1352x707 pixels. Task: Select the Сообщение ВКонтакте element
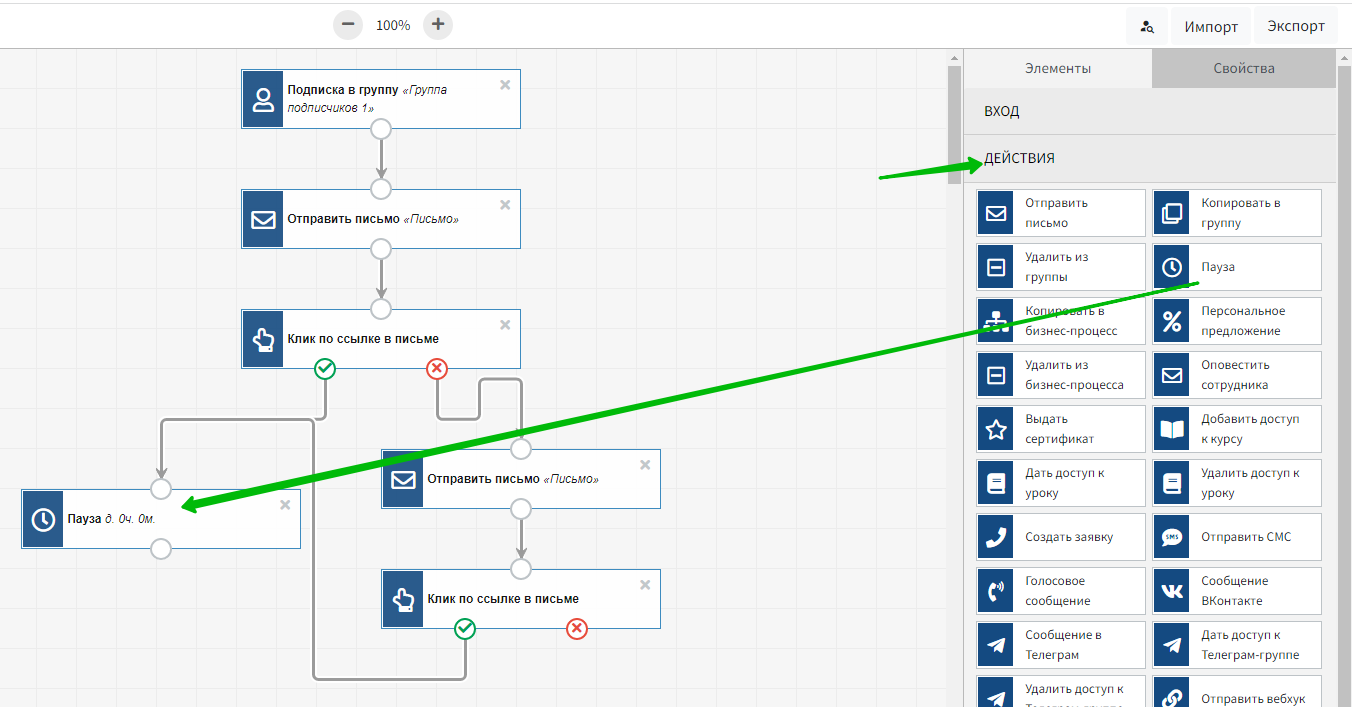point(1237,591)
